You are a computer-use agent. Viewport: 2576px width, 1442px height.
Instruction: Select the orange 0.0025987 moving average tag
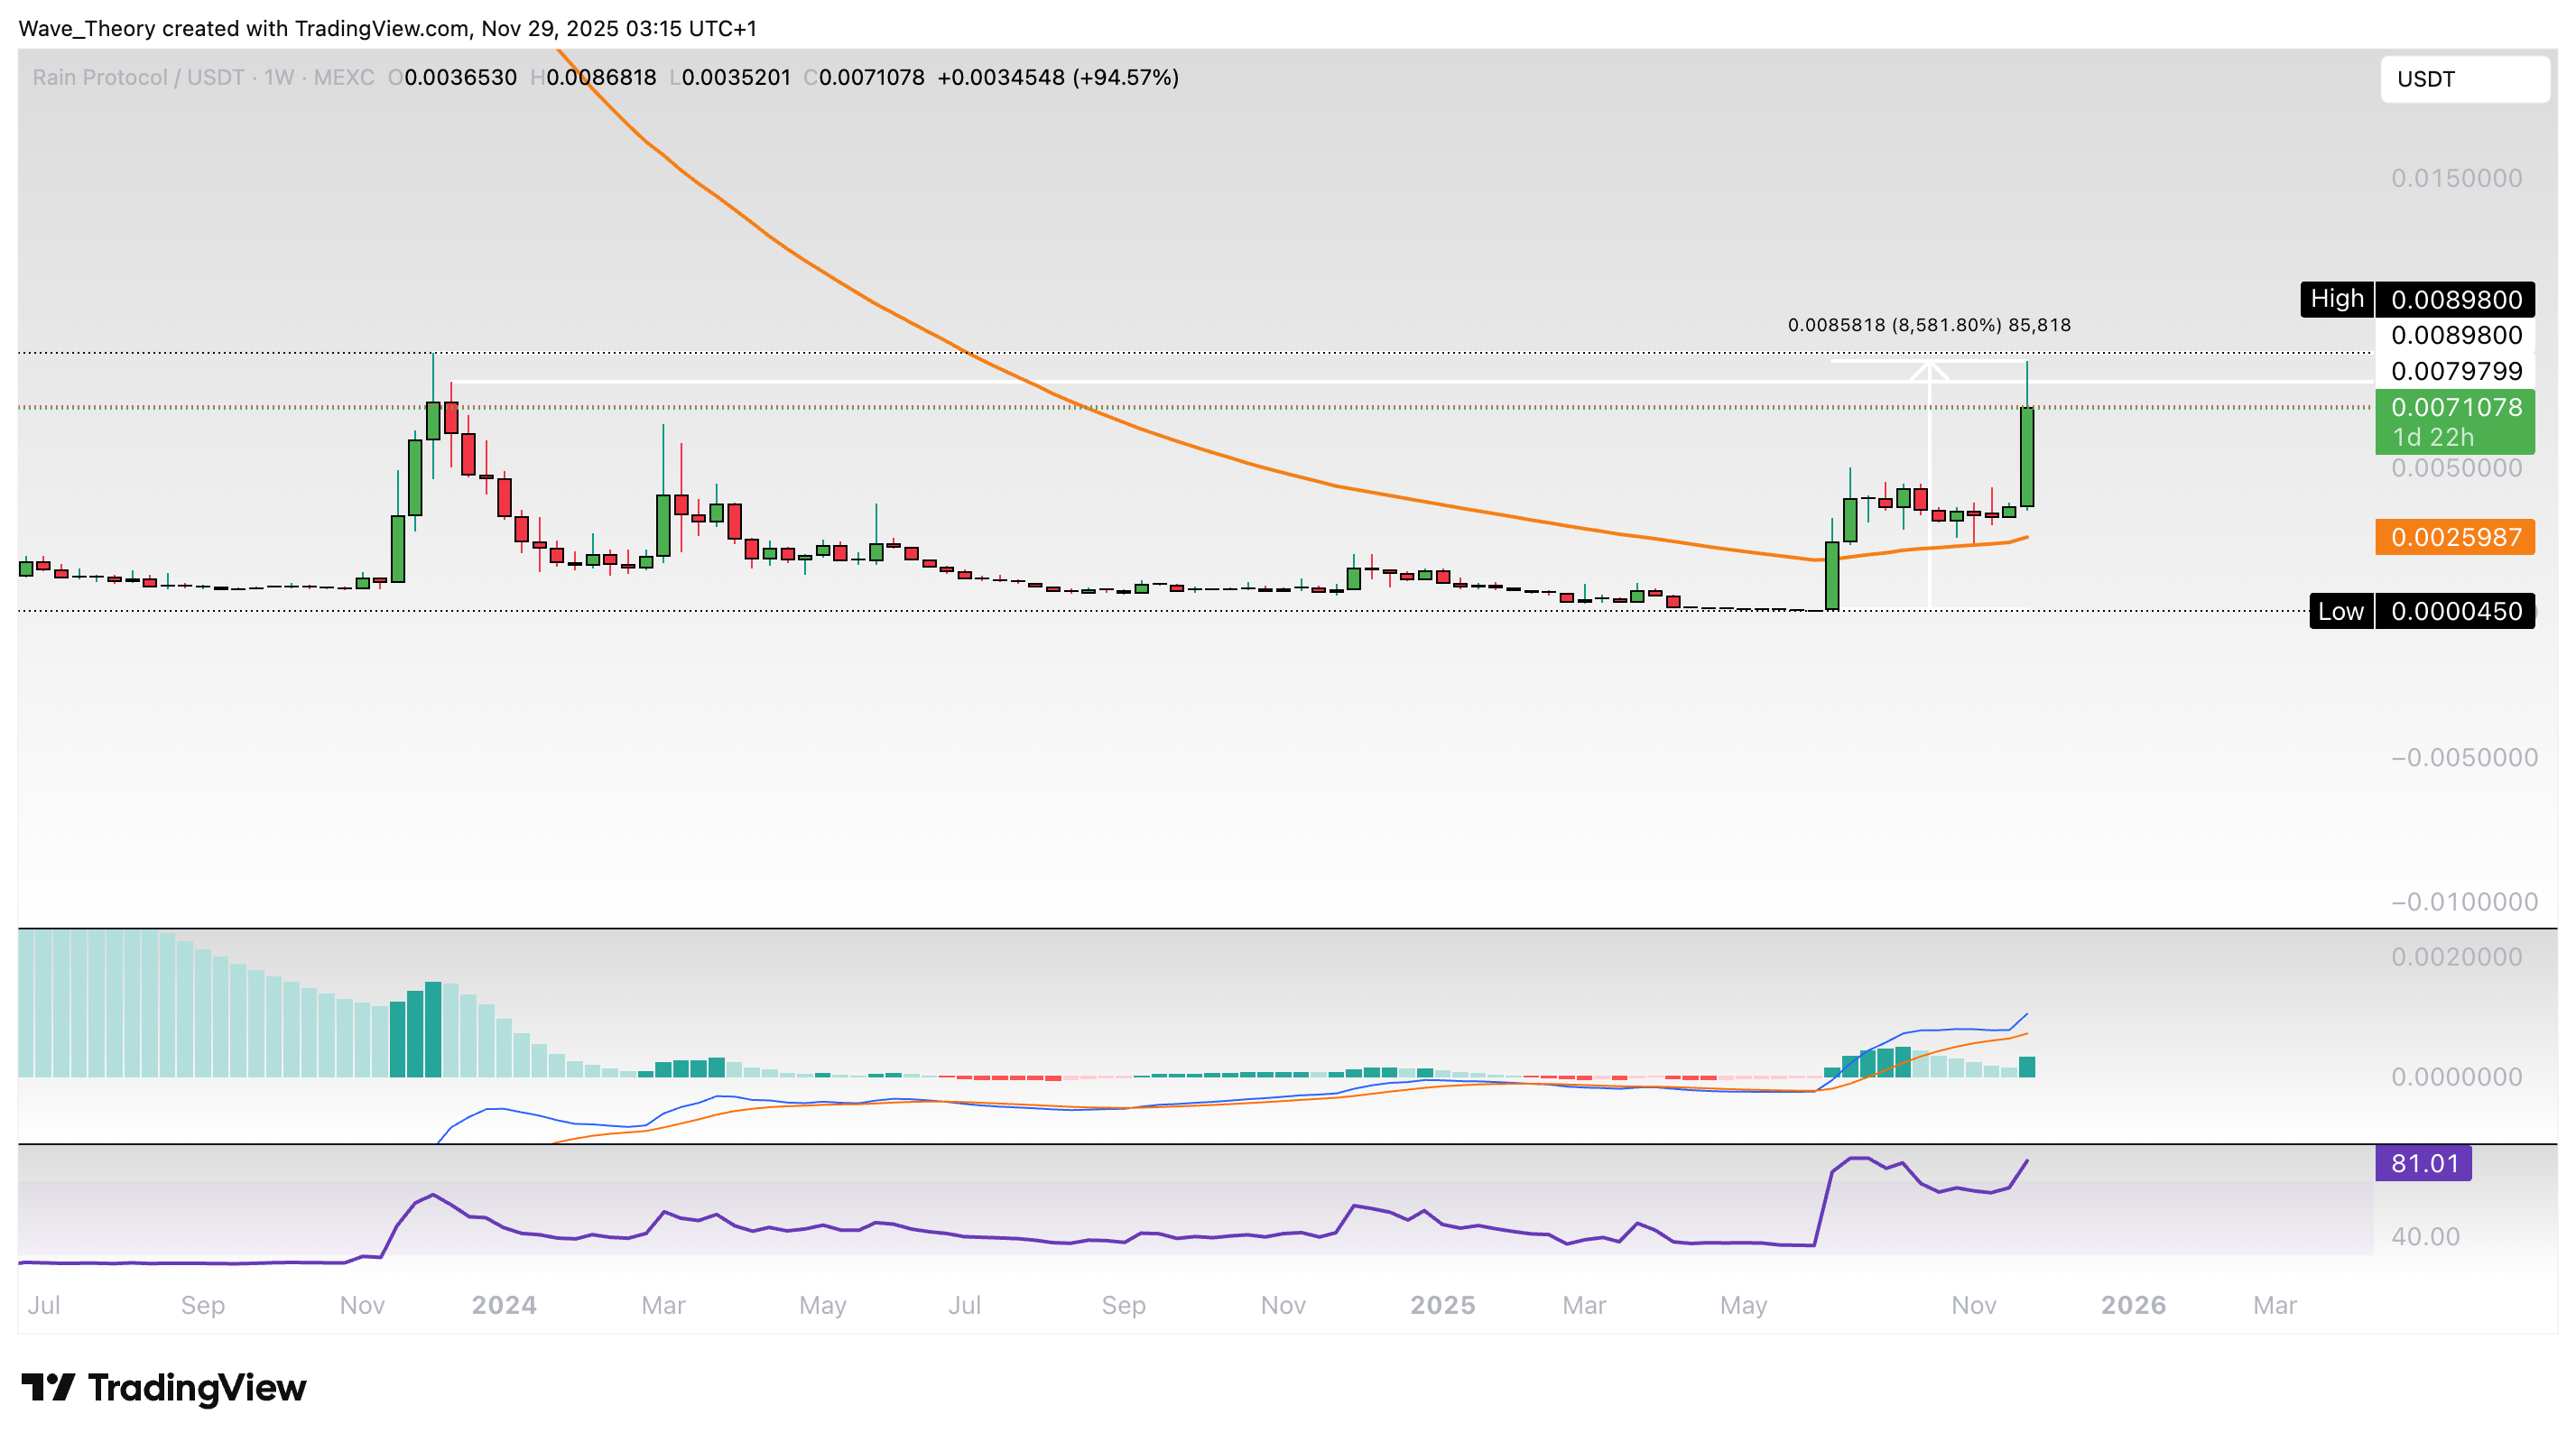(2455, 537)
